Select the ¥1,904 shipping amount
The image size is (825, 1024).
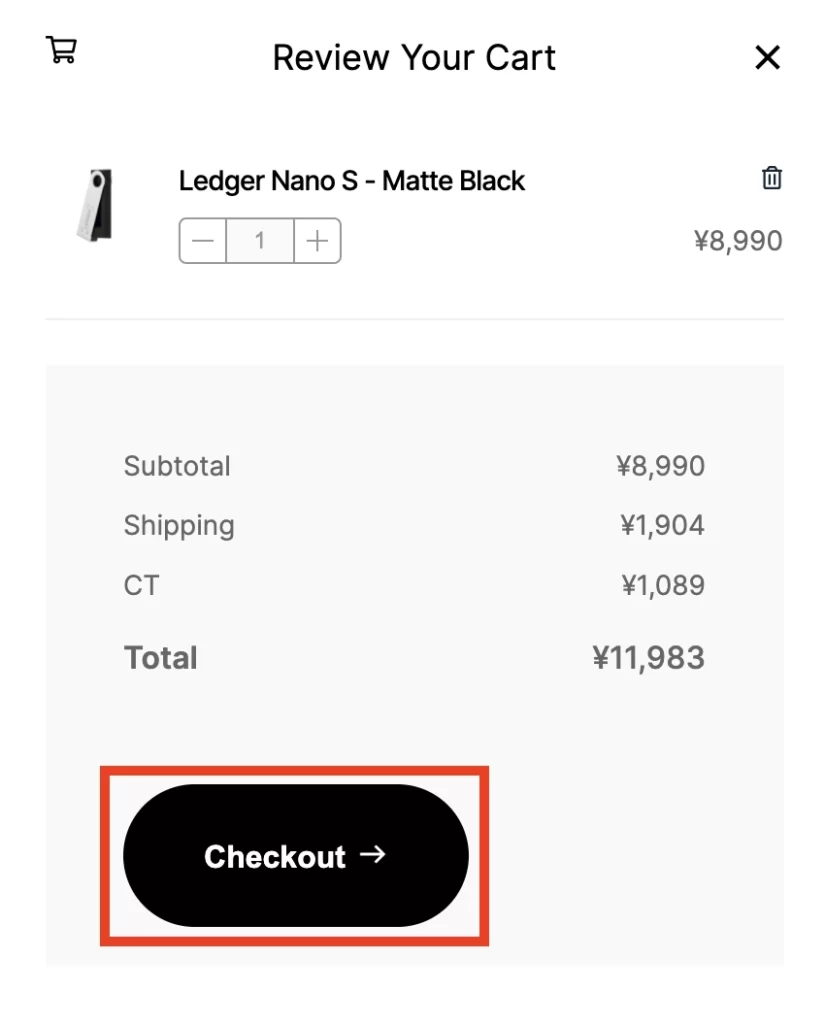662,526
